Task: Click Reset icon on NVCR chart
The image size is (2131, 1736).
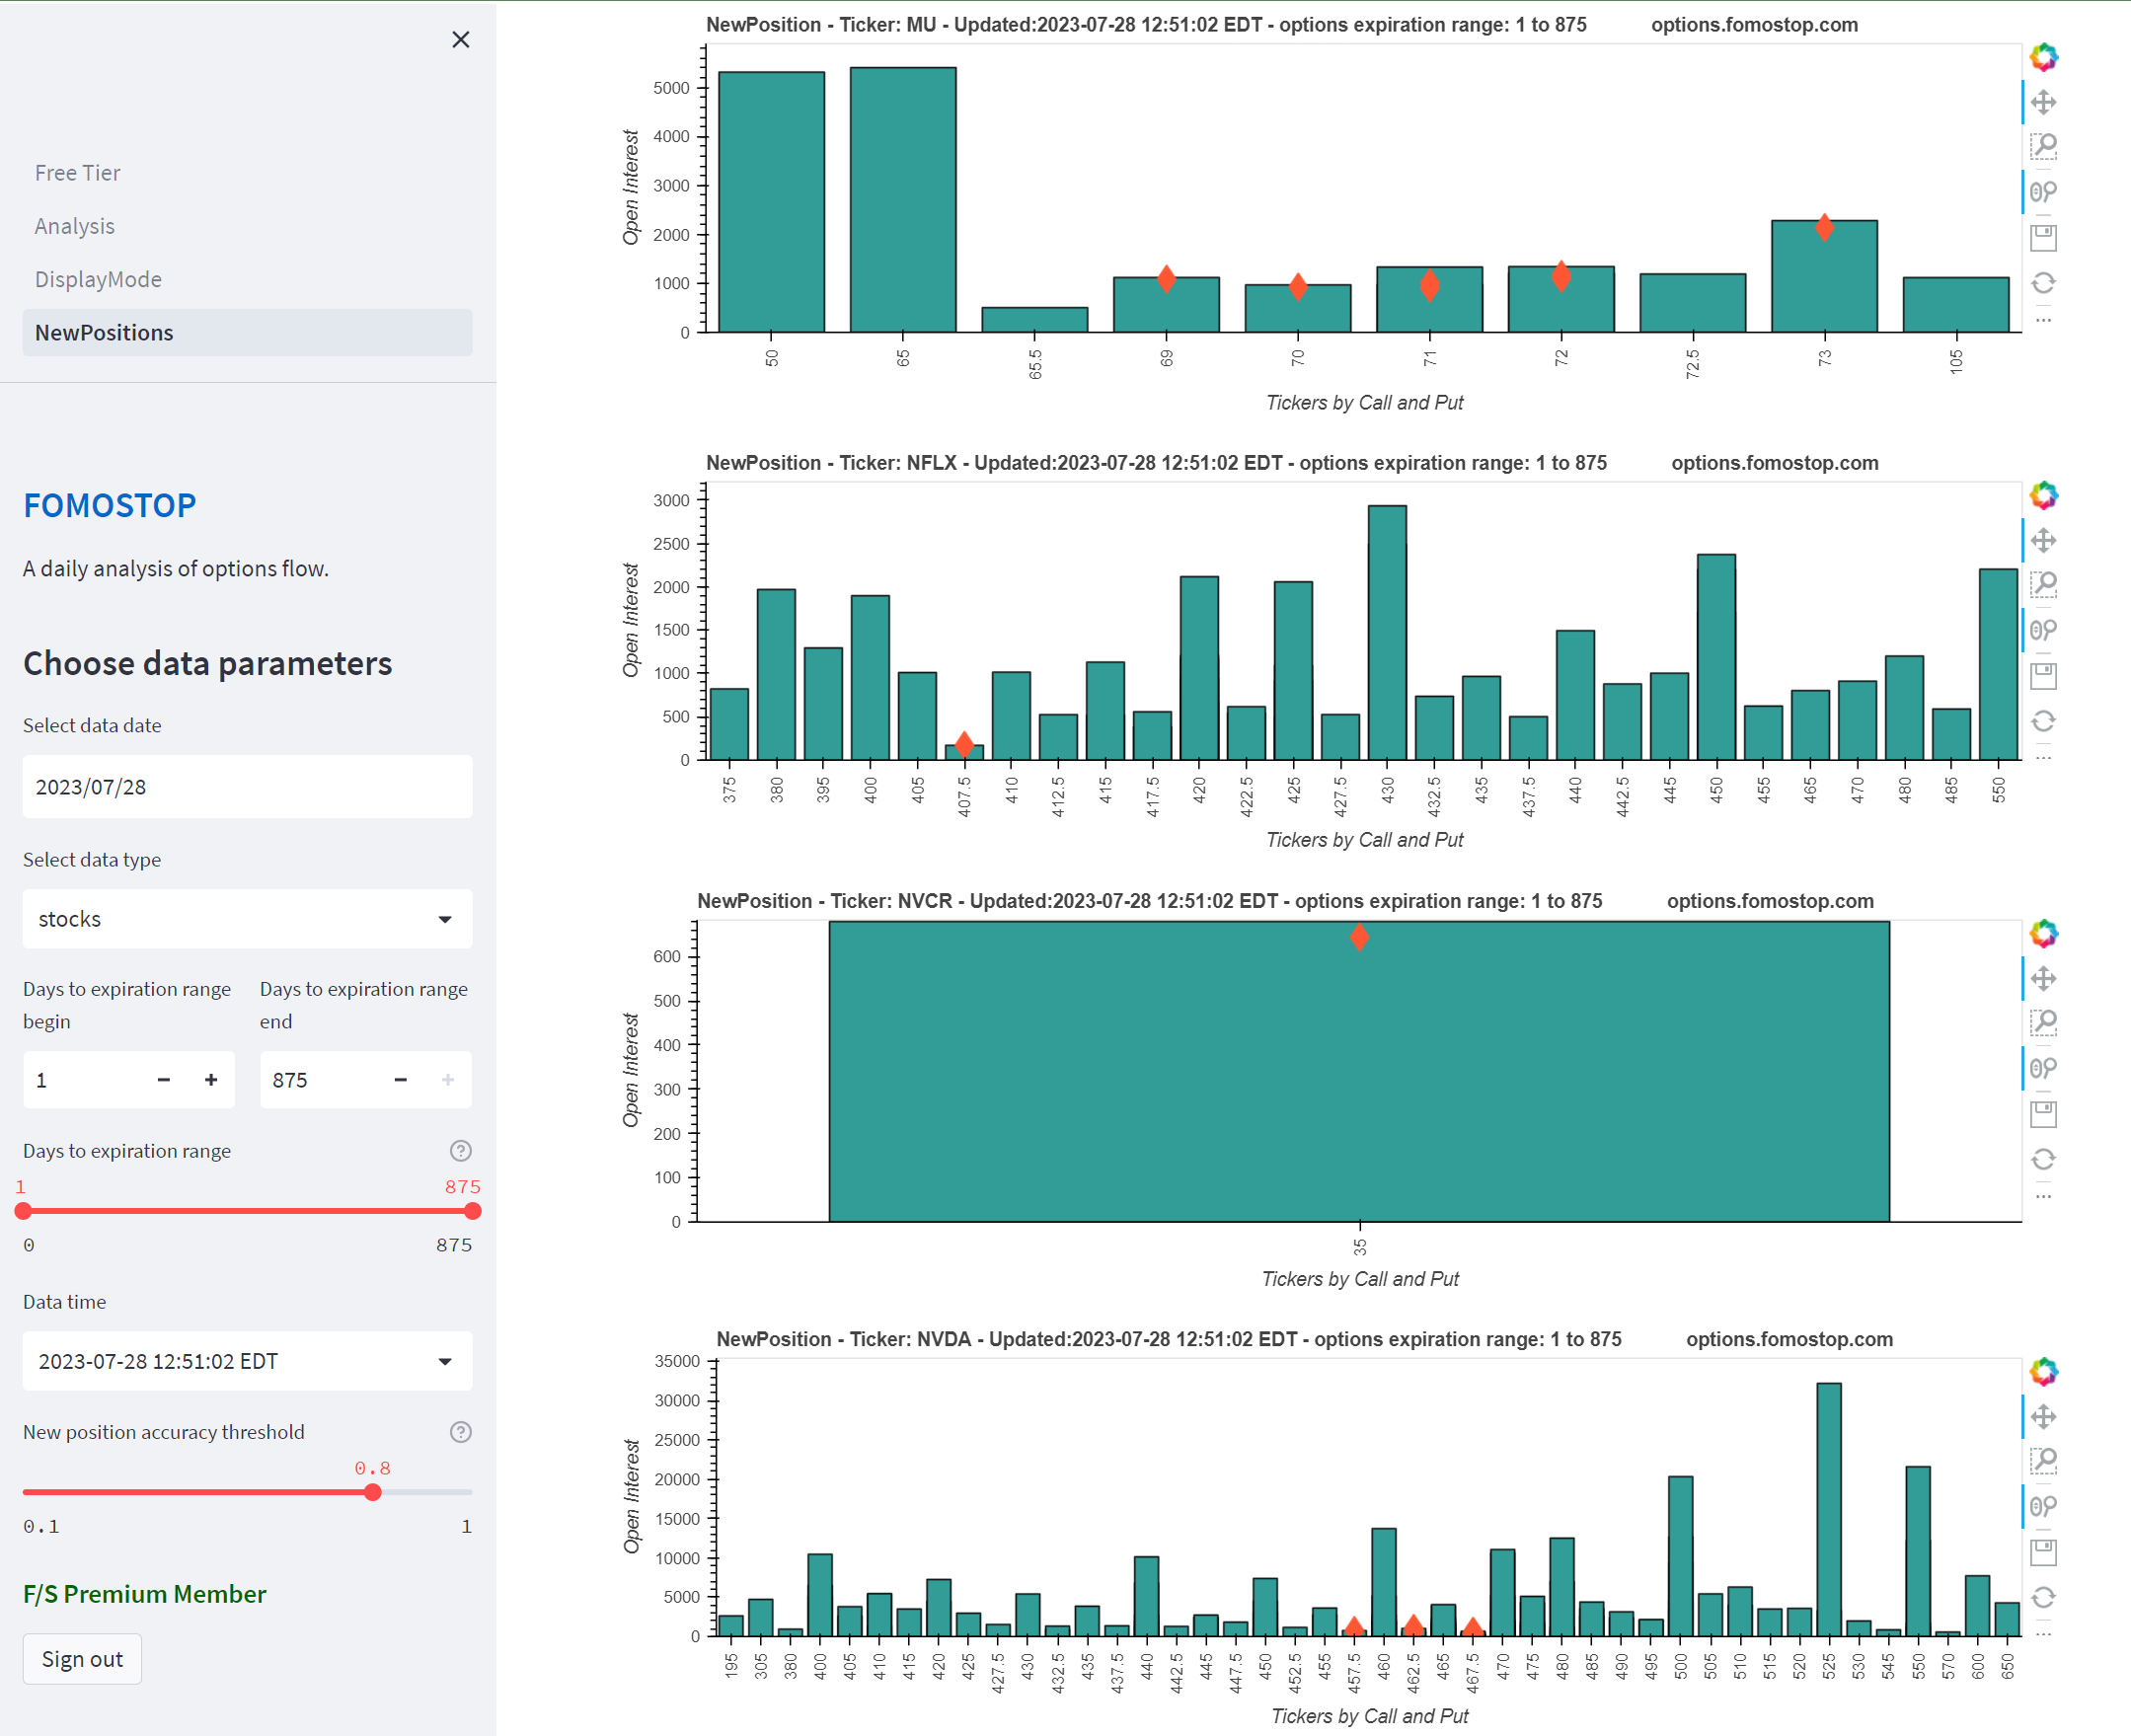Action: (x=2043, y=1159)
